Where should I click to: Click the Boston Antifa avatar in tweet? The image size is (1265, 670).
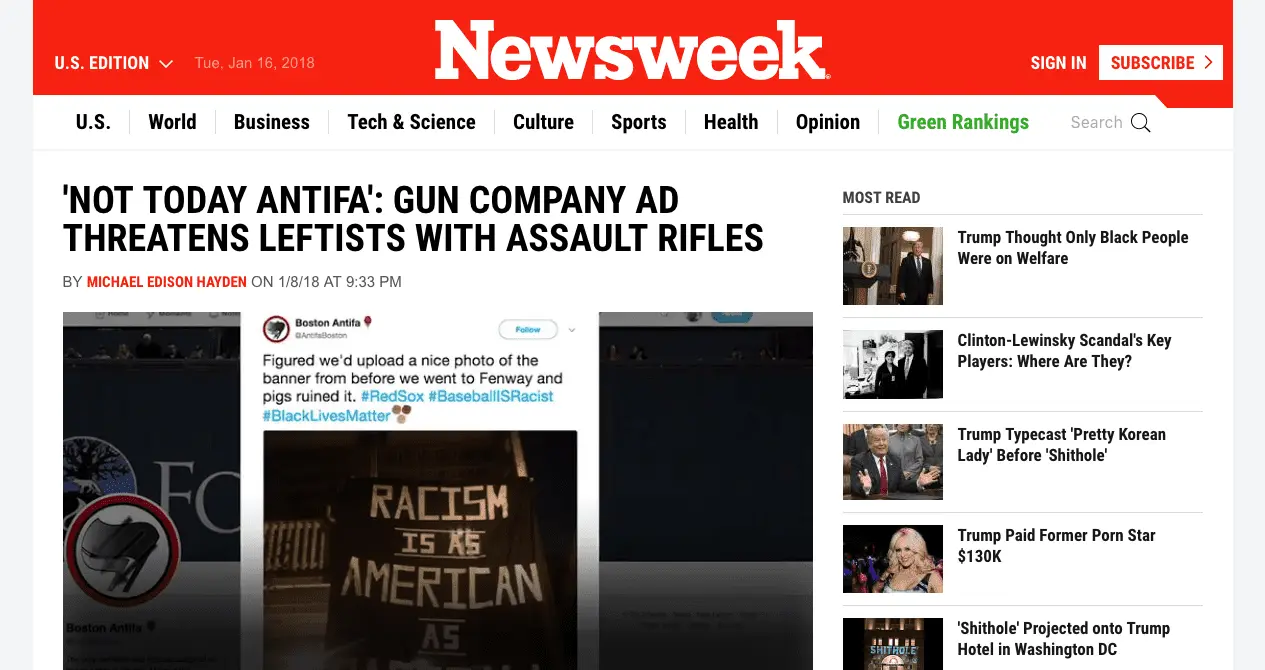[x=276, y=328]
